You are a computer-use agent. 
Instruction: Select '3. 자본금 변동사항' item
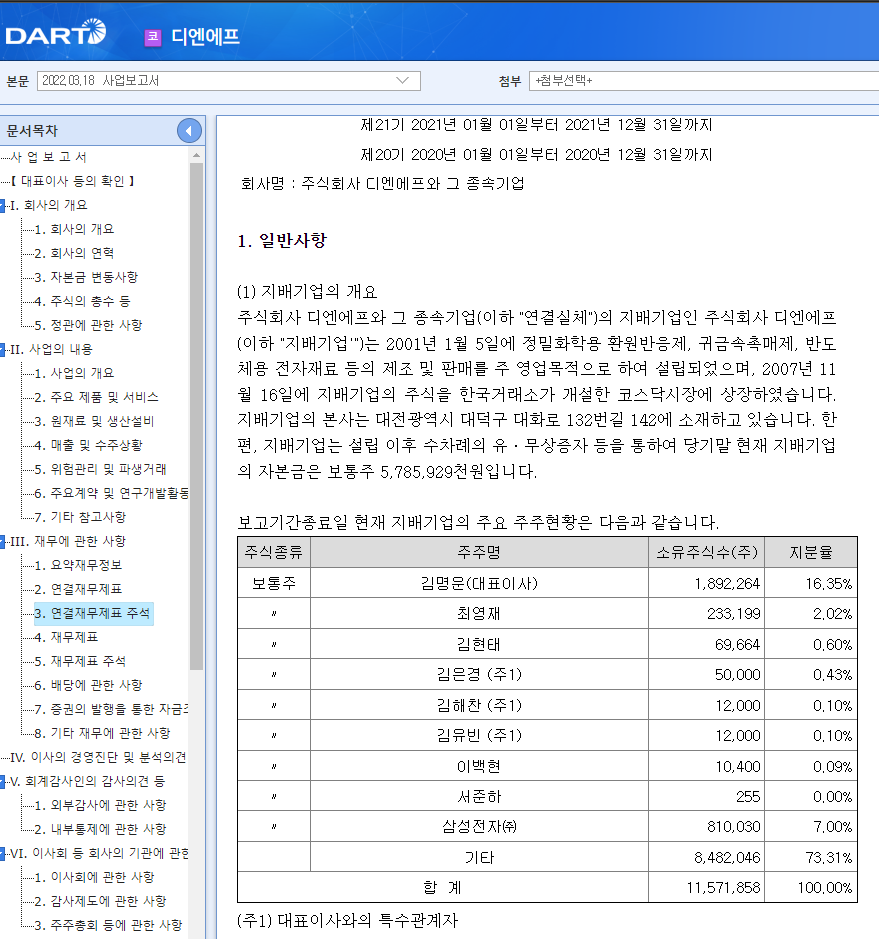point(84,277)
